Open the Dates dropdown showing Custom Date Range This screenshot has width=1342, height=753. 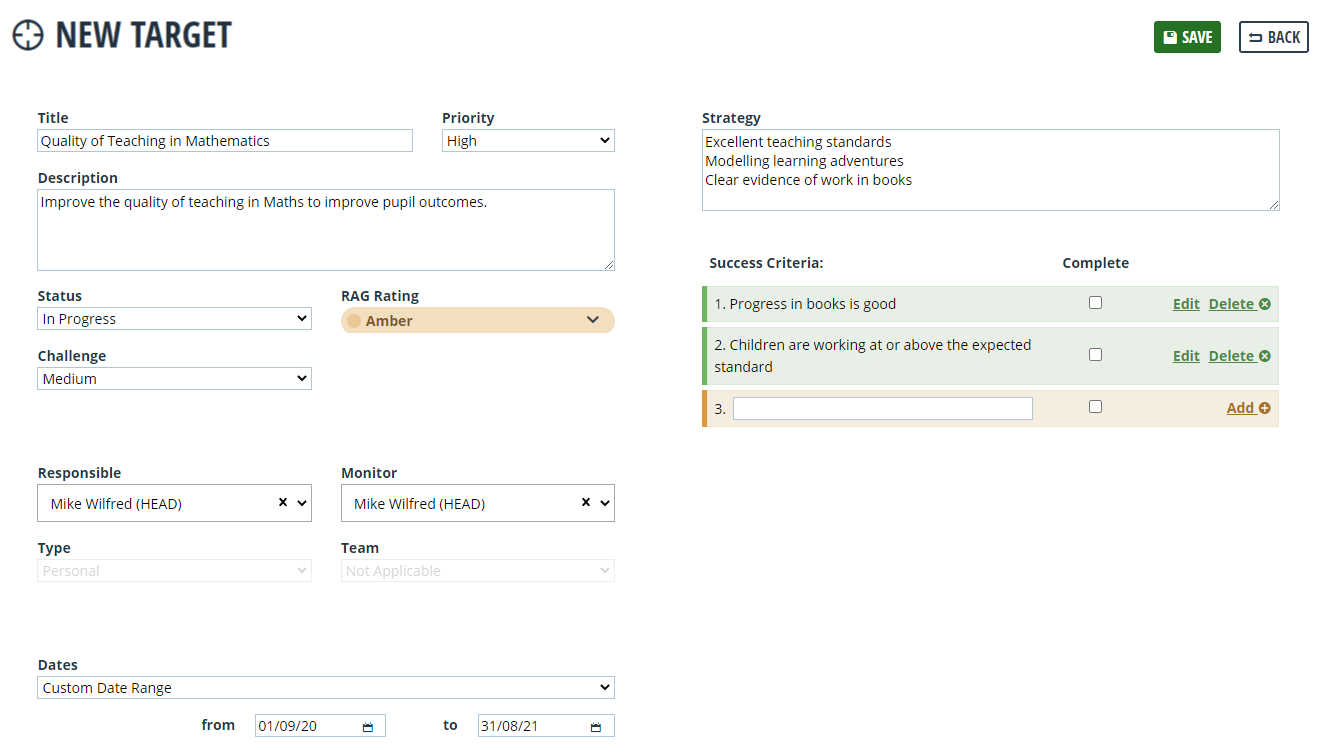click(x=326, y=688)
